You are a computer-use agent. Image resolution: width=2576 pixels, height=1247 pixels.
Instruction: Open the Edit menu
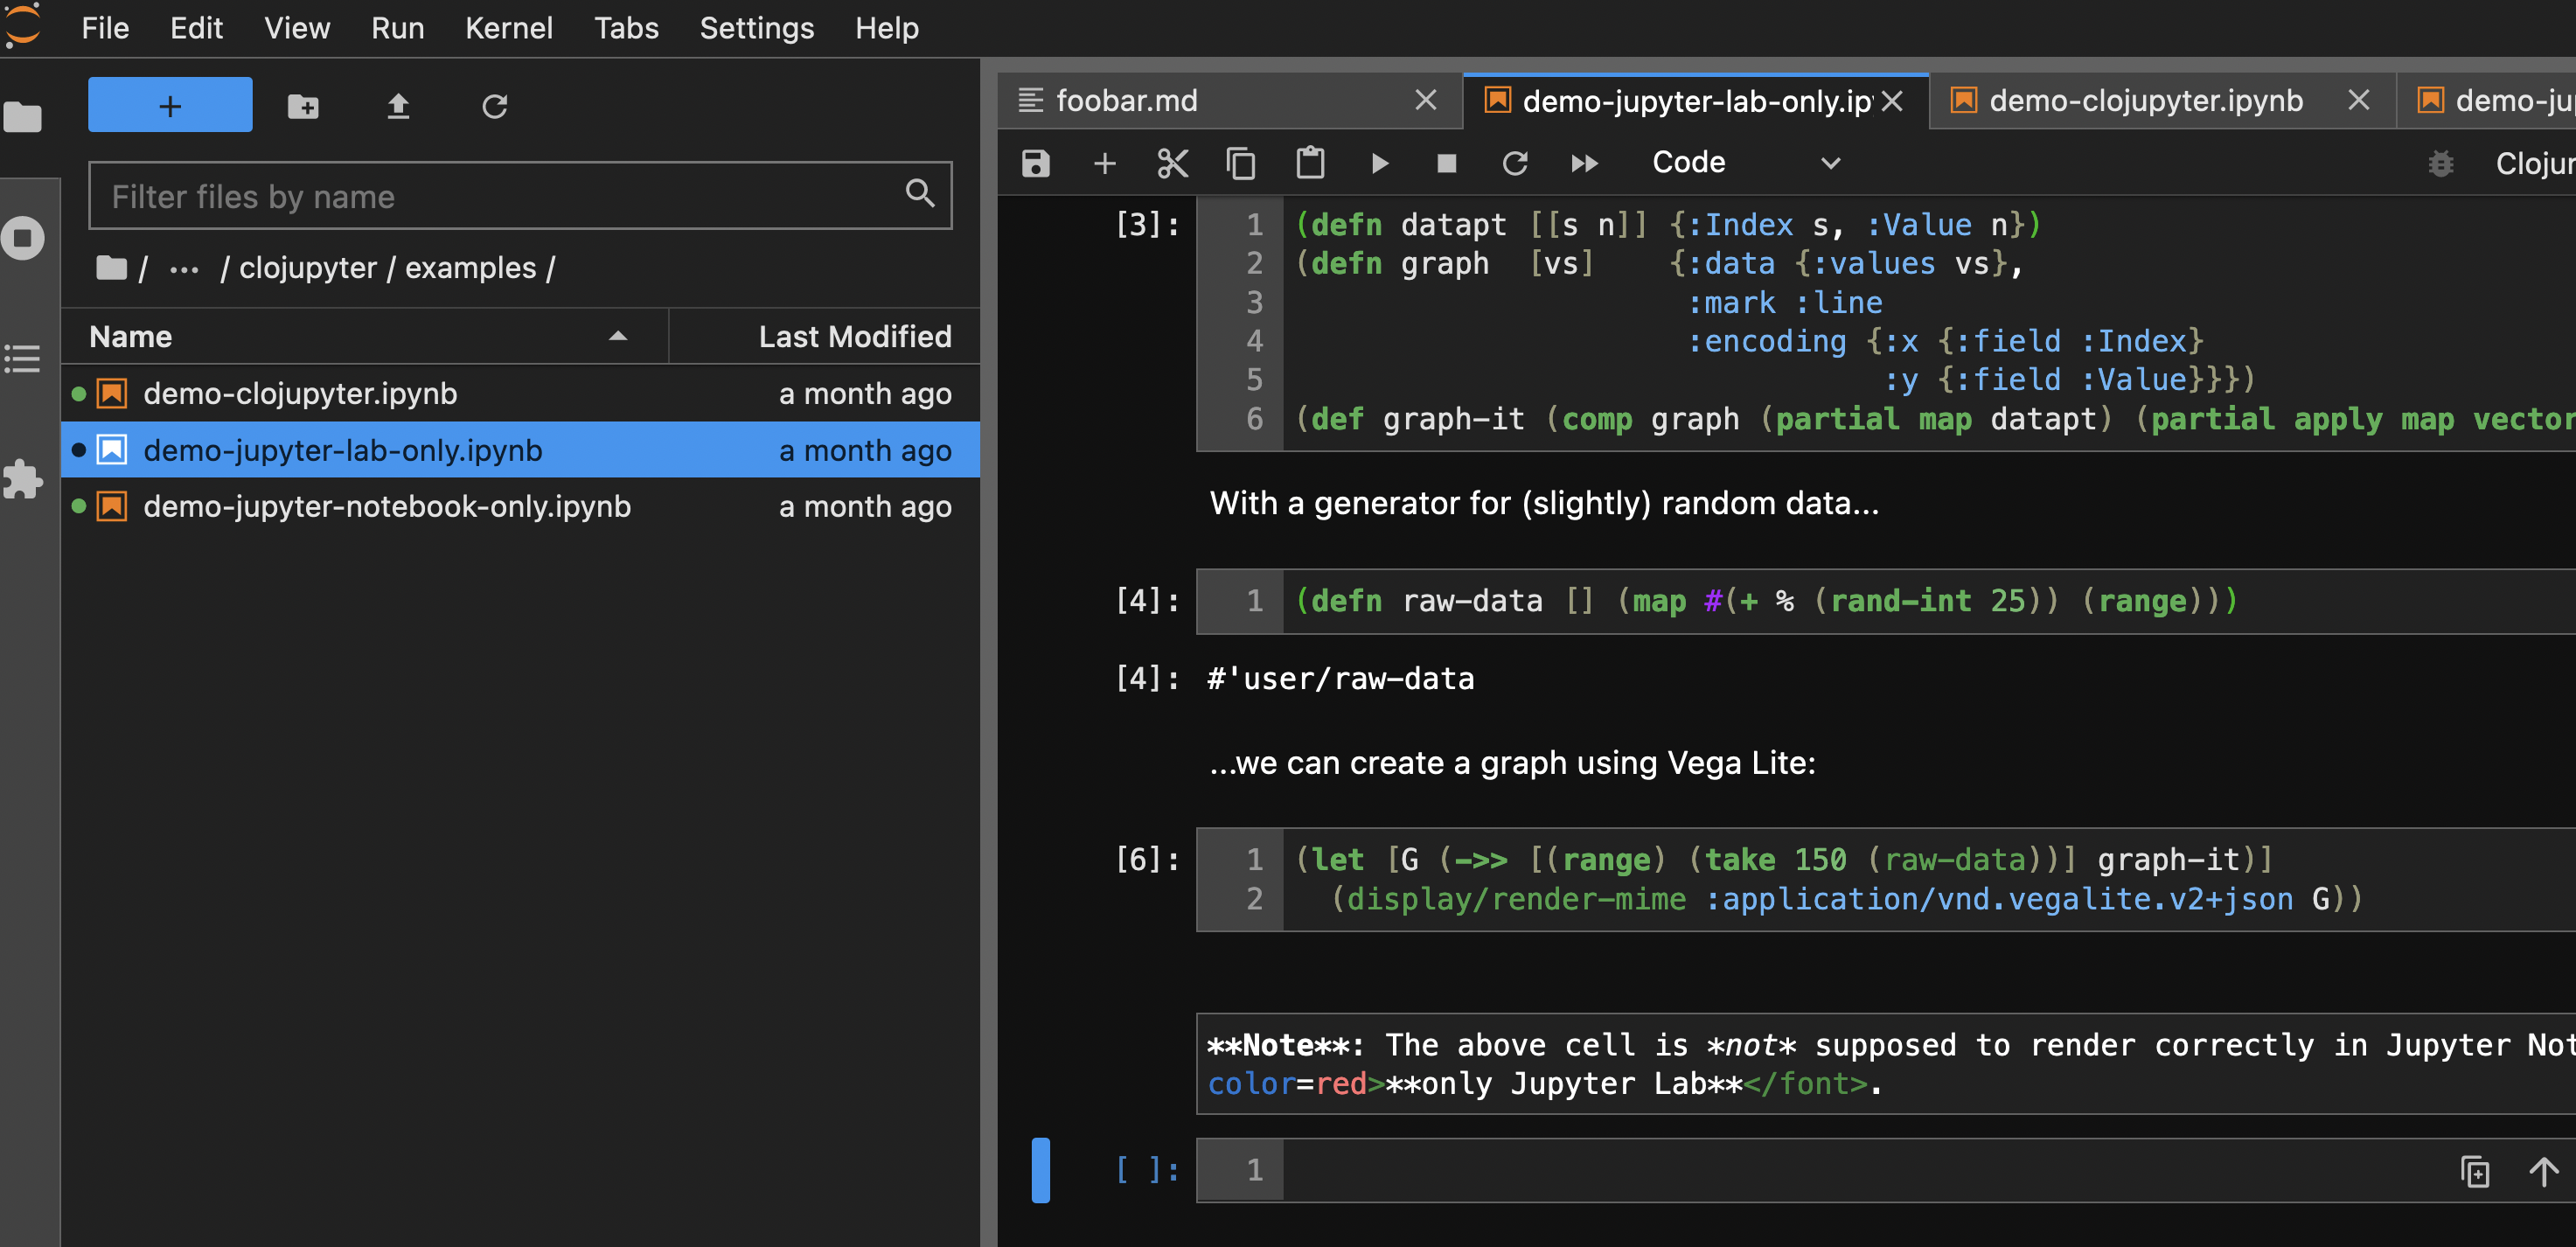(196, 28)
